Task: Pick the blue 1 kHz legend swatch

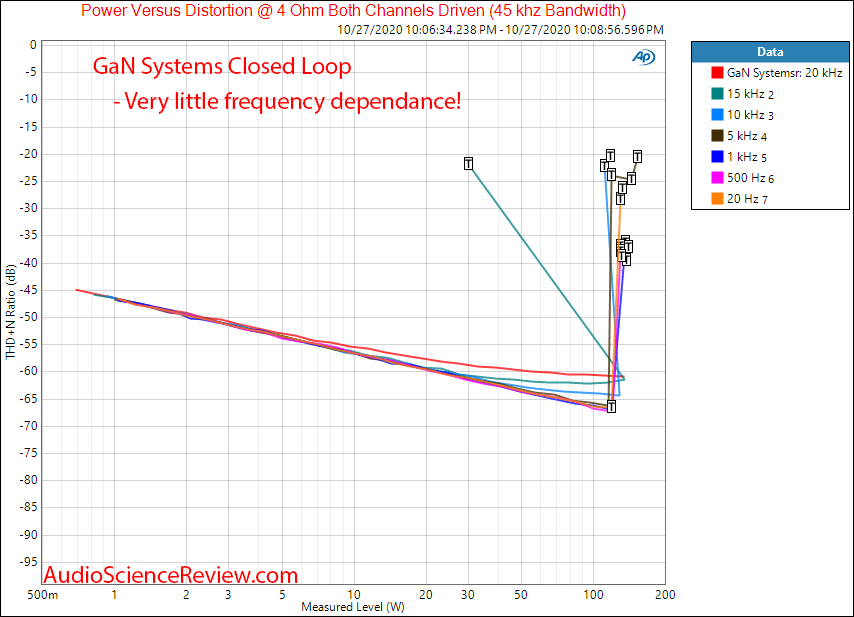Action: [717, 157]
